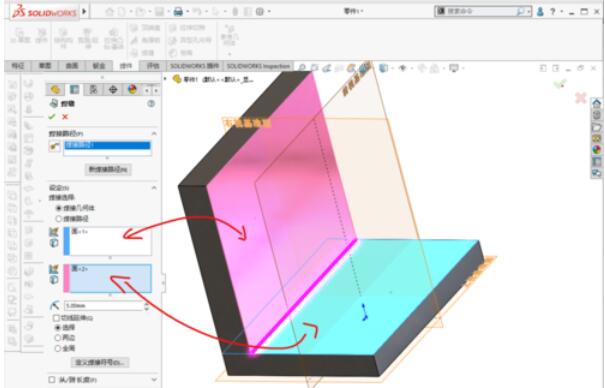Expand the 从/到长度 section chevron
The width and height of the screenshot is (605, 388).
(154, 380)
